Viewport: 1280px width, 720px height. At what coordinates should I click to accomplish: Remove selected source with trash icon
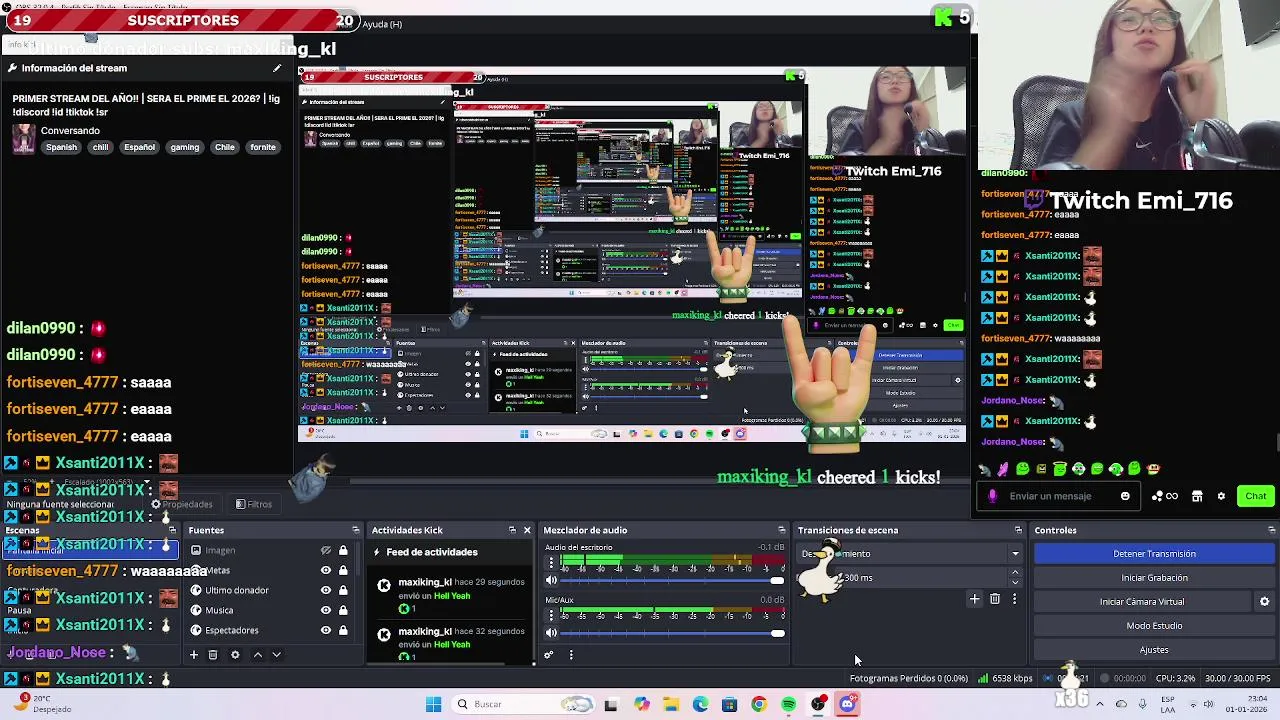coord(213,655)
